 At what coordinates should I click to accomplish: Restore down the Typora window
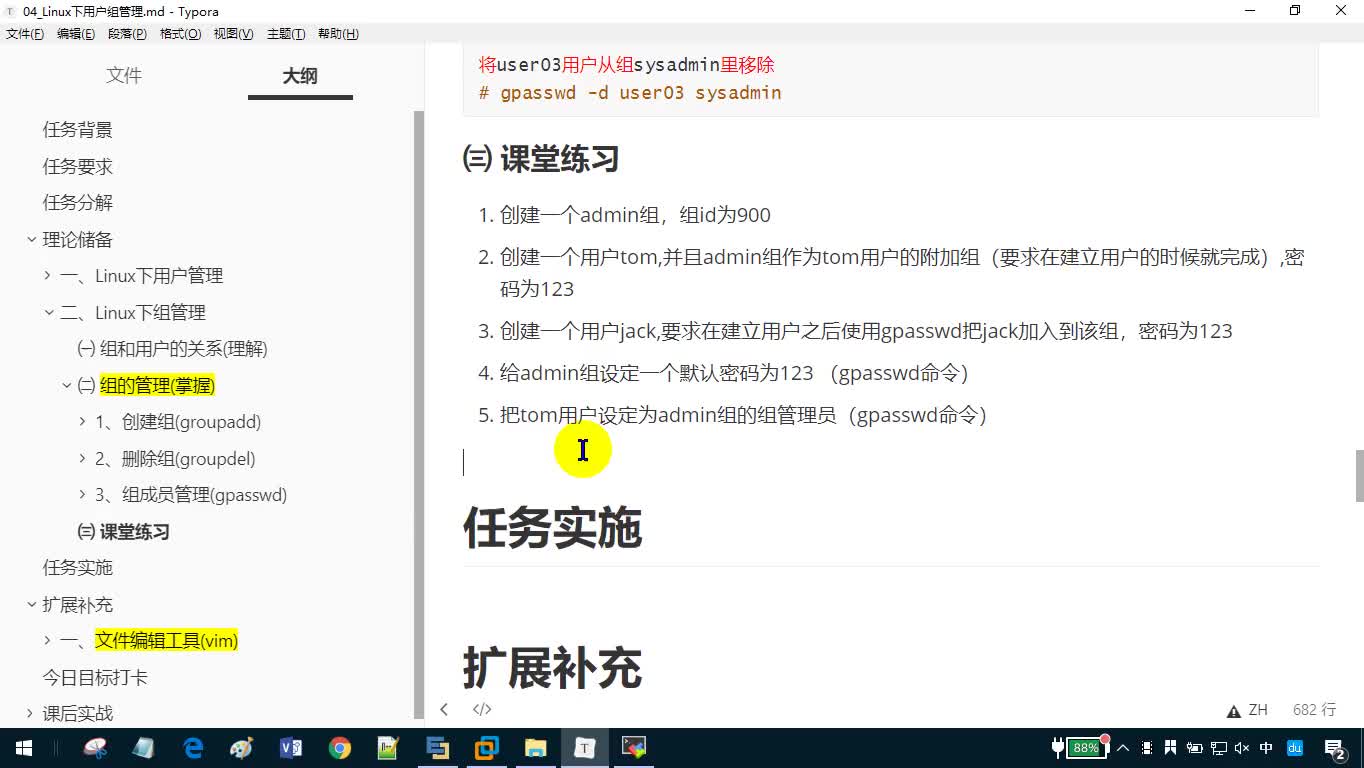point(1295,11)
